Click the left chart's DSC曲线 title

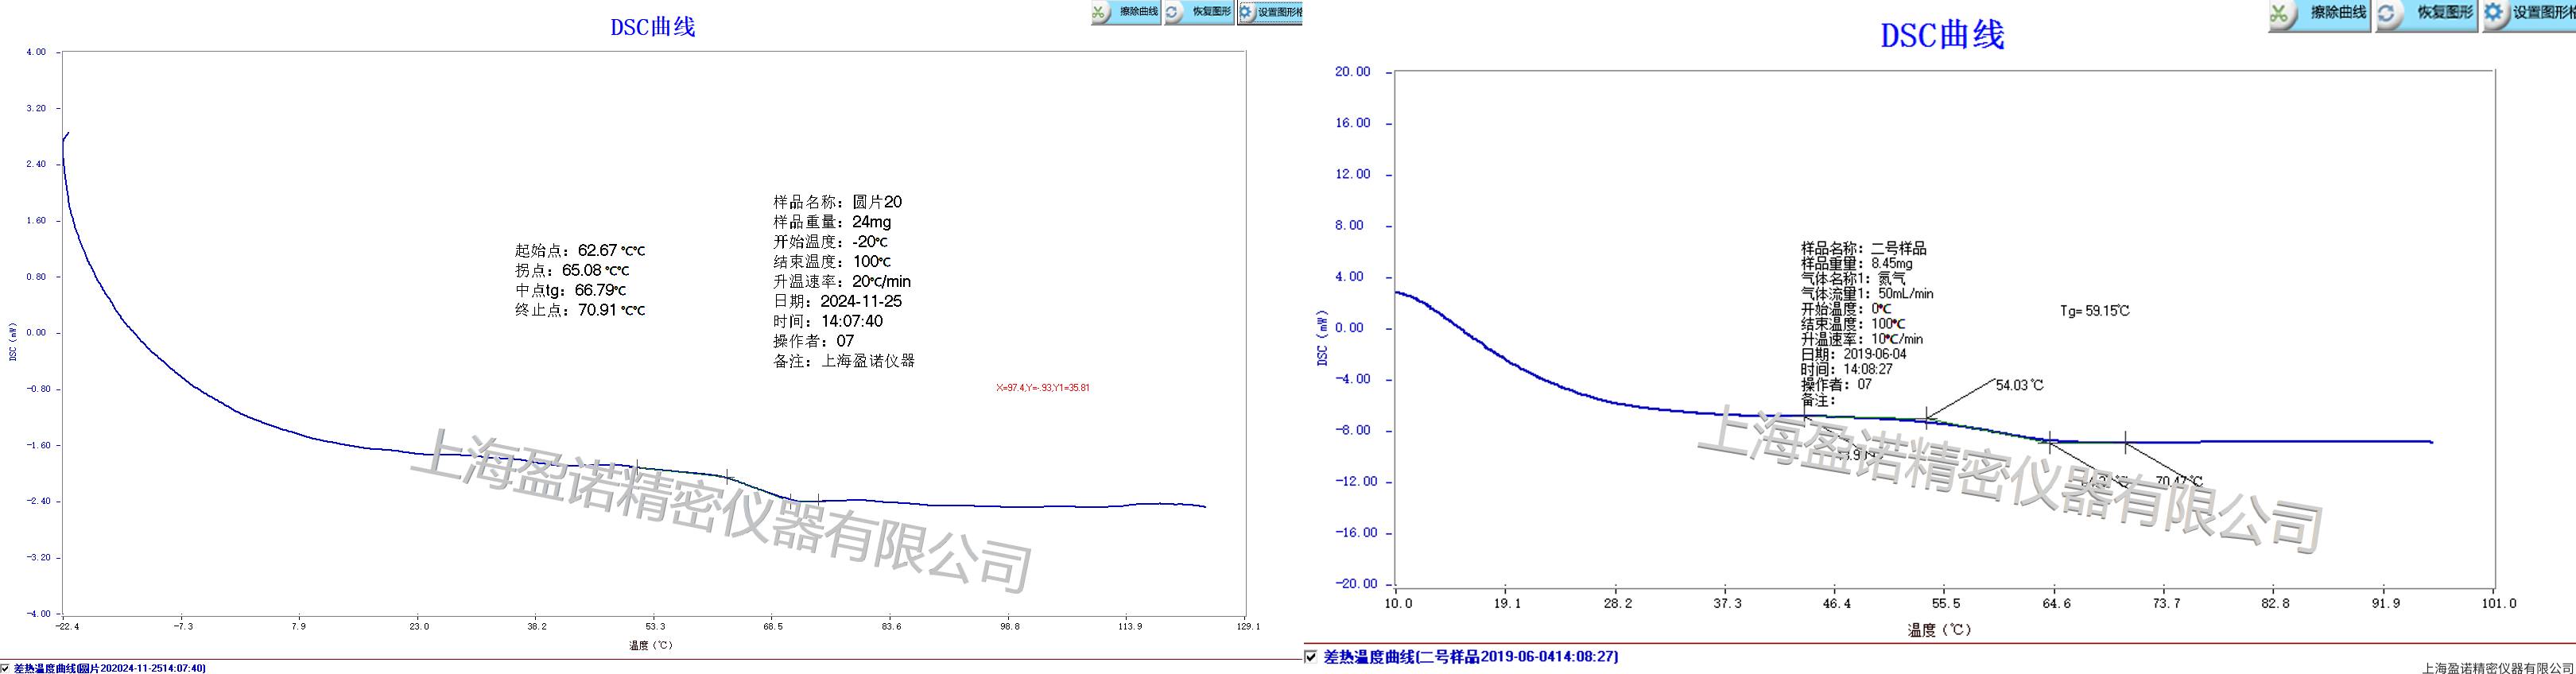652,27
